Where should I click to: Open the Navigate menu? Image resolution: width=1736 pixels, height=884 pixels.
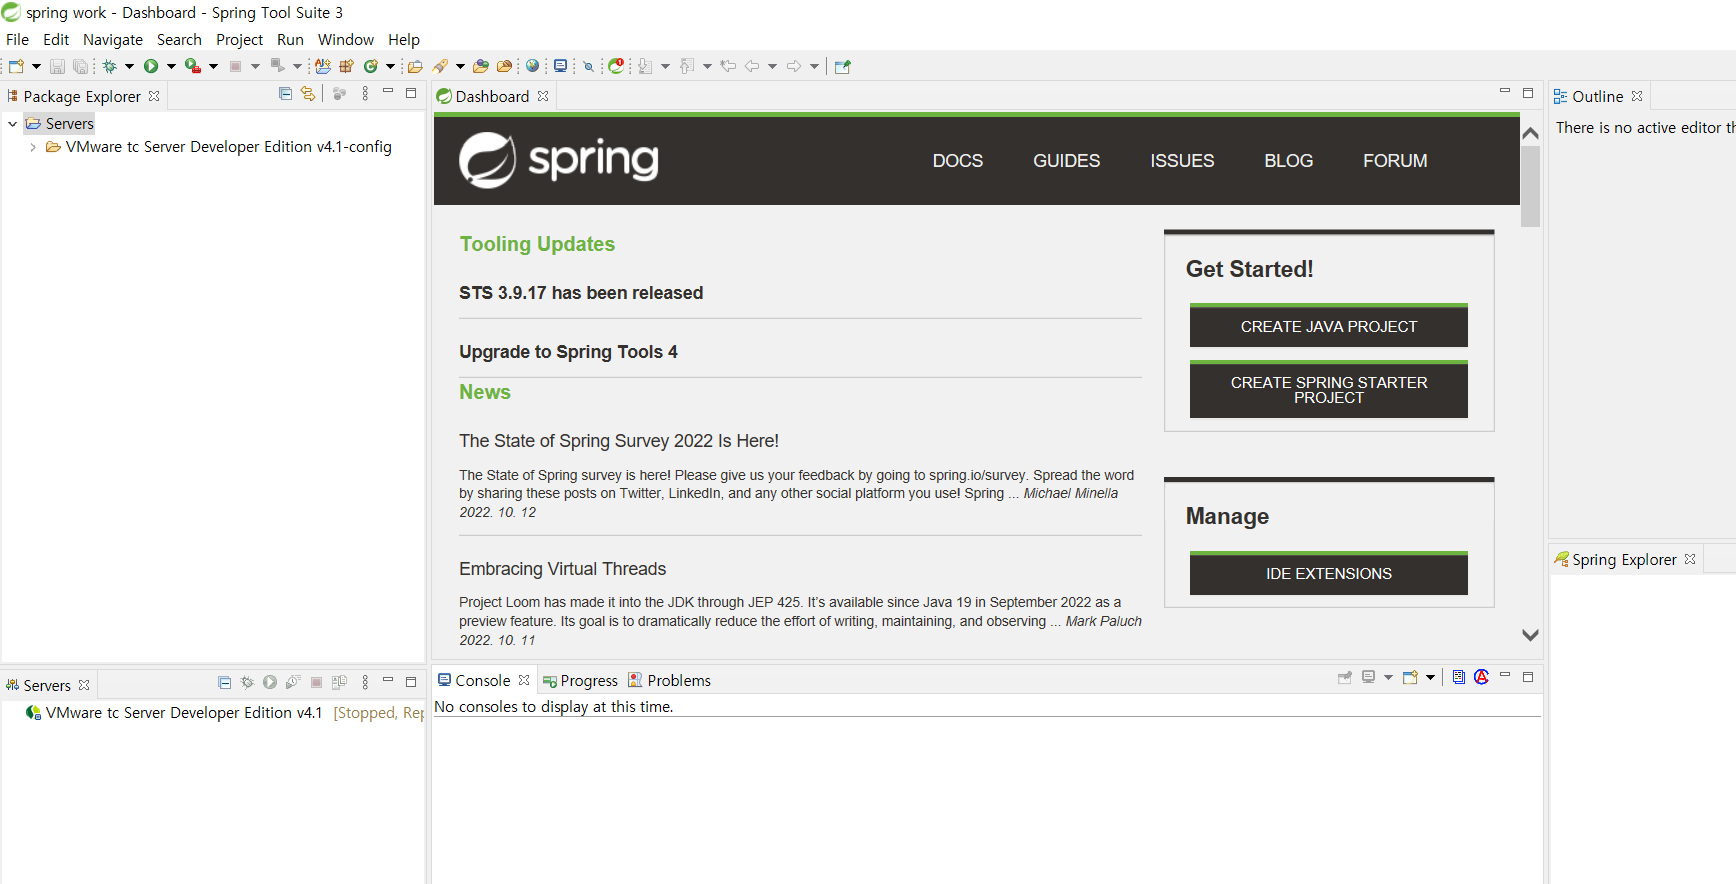click(113, 40)
